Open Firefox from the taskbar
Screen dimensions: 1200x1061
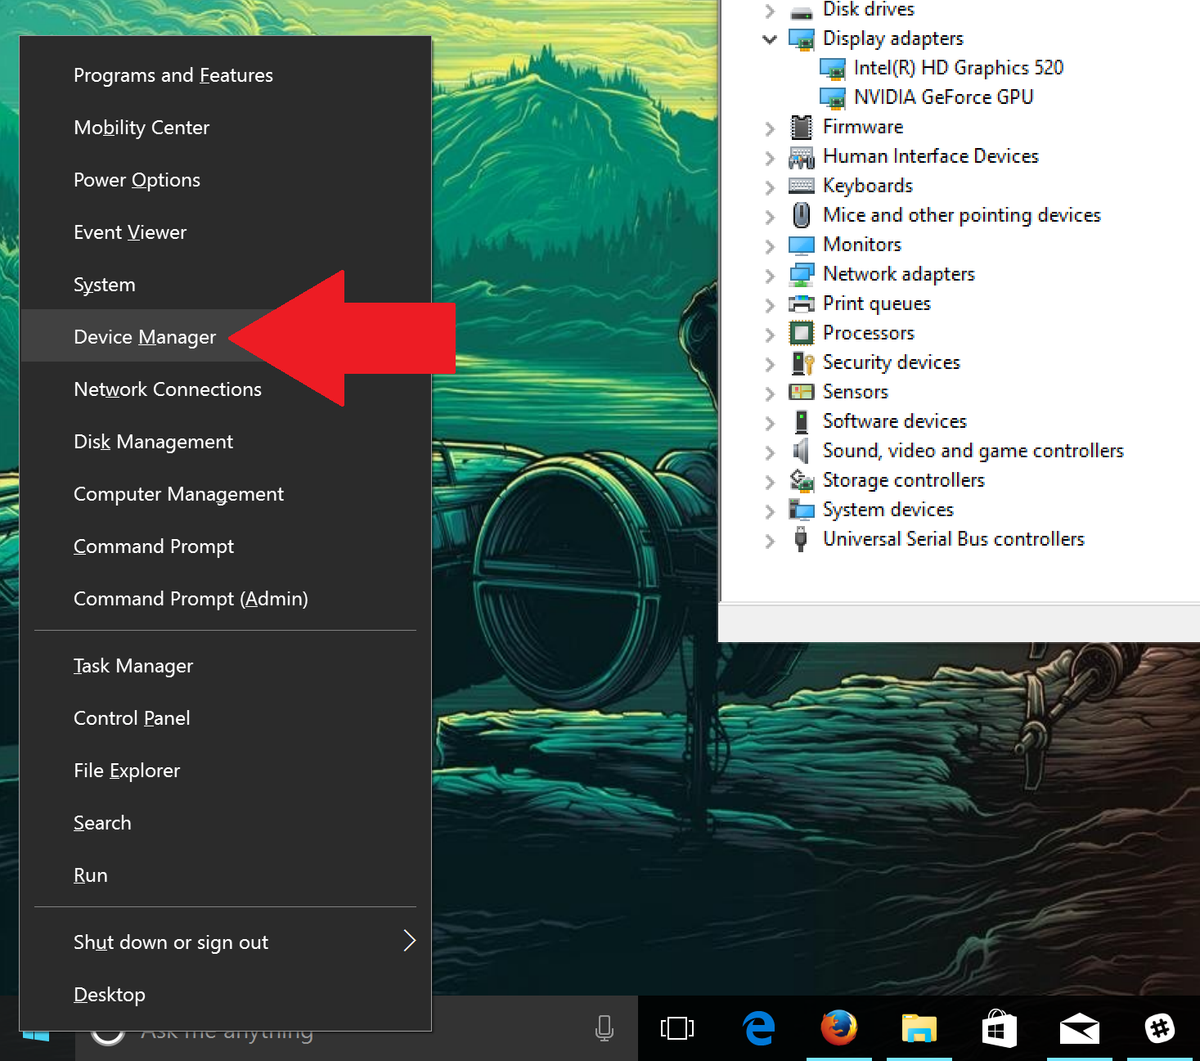(839, 1028)
